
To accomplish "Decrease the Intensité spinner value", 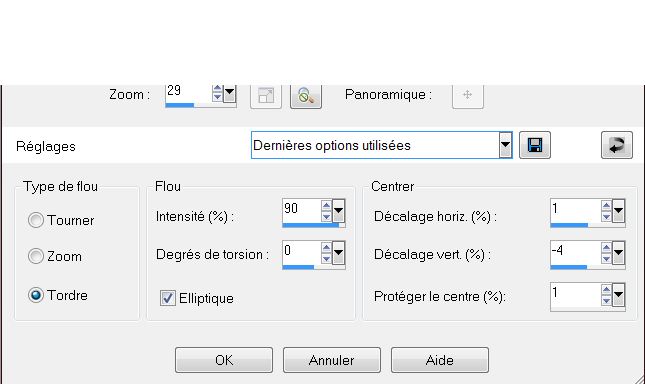I will 326,217.
